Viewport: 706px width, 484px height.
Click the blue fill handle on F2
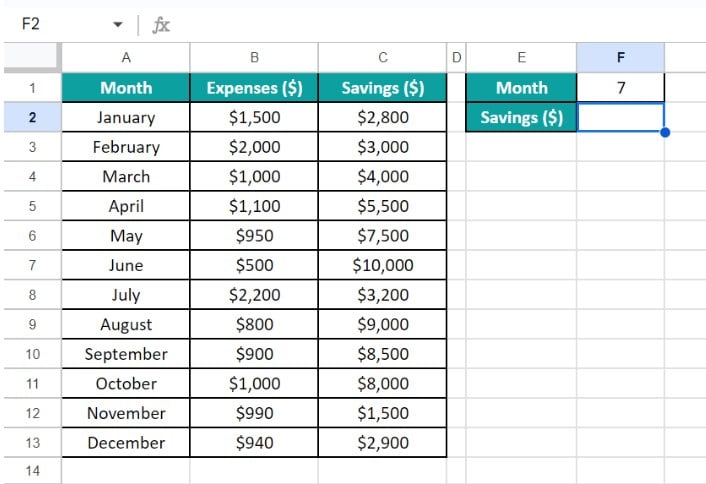tap(665, 132)
